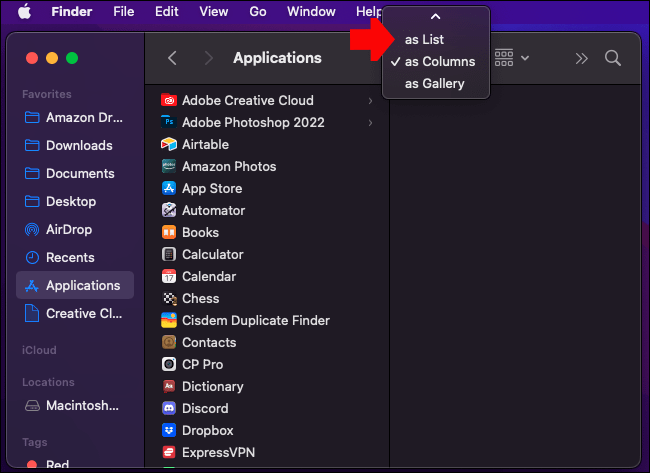
Task: Open the Window menu in menu bar
Action: click(311, 11)
